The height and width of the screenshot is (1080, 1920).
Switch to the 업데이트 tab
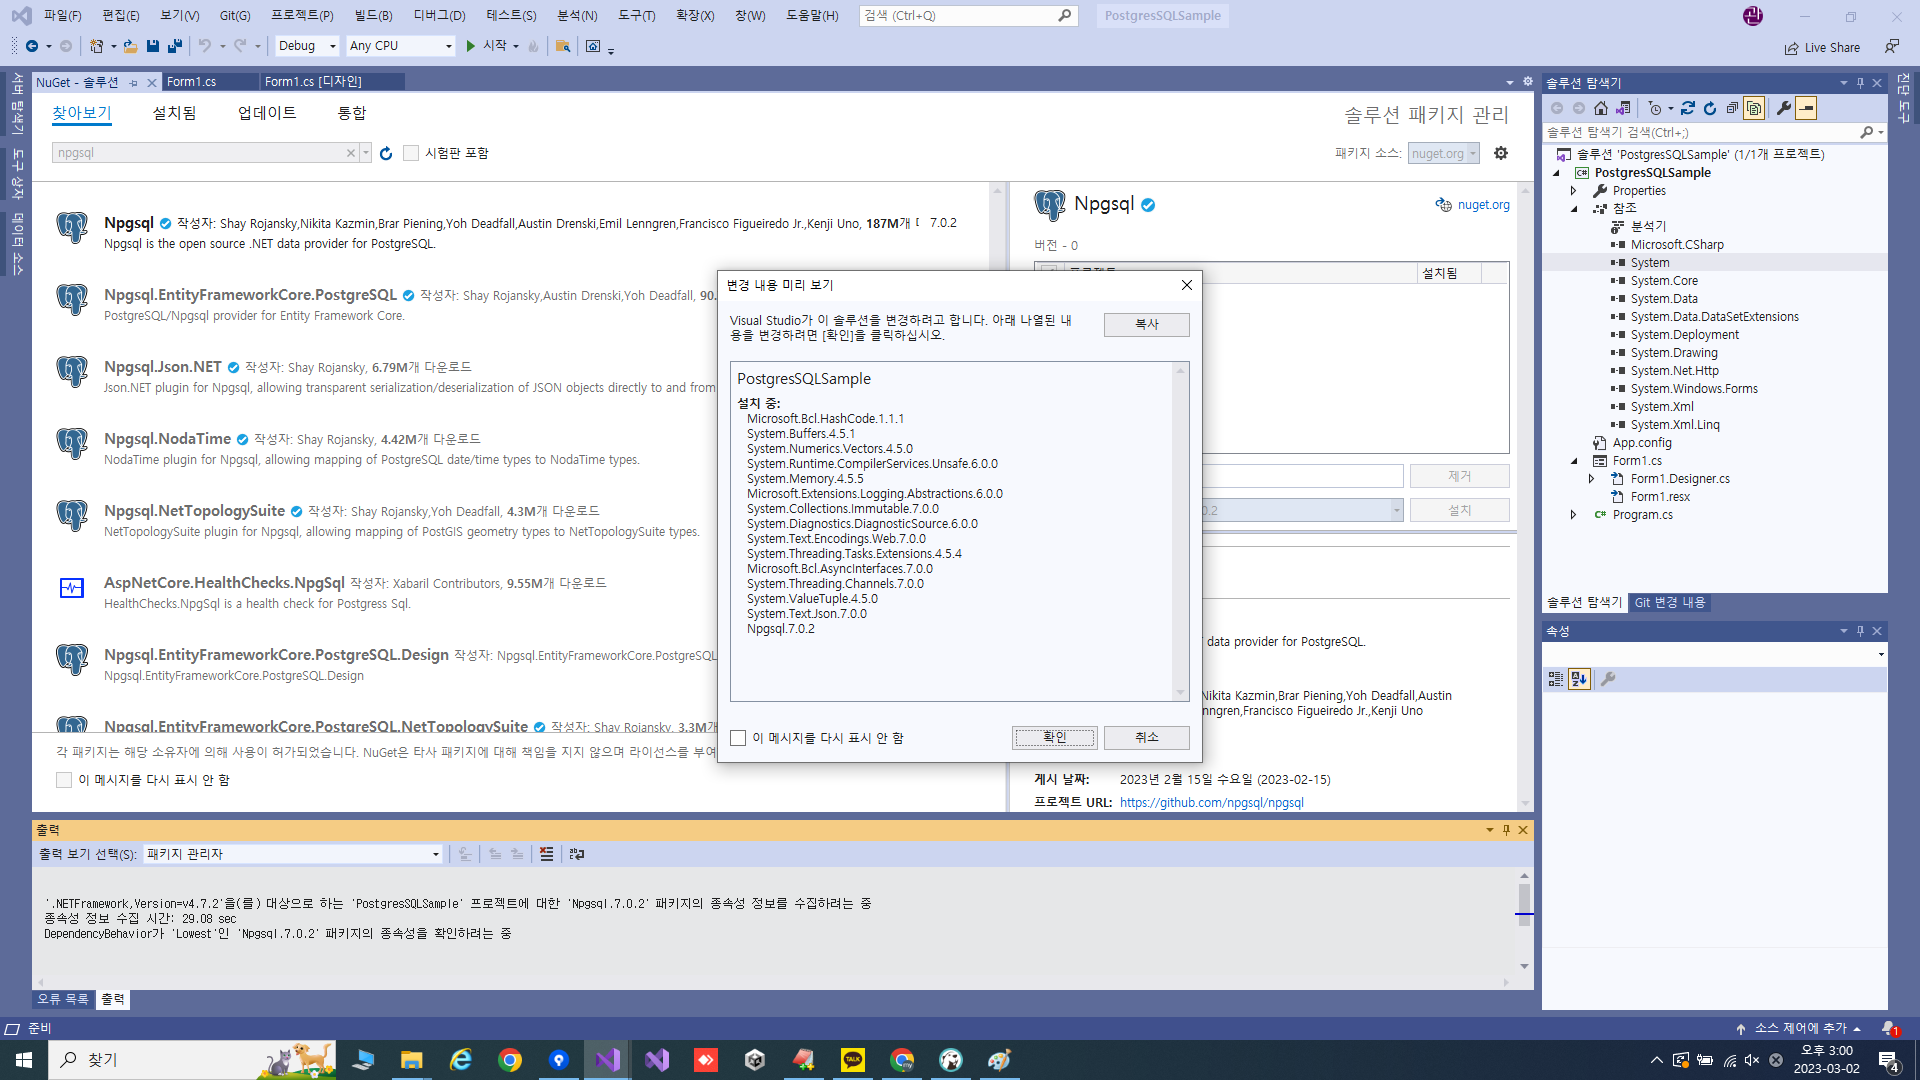click(x=267, y=113)
